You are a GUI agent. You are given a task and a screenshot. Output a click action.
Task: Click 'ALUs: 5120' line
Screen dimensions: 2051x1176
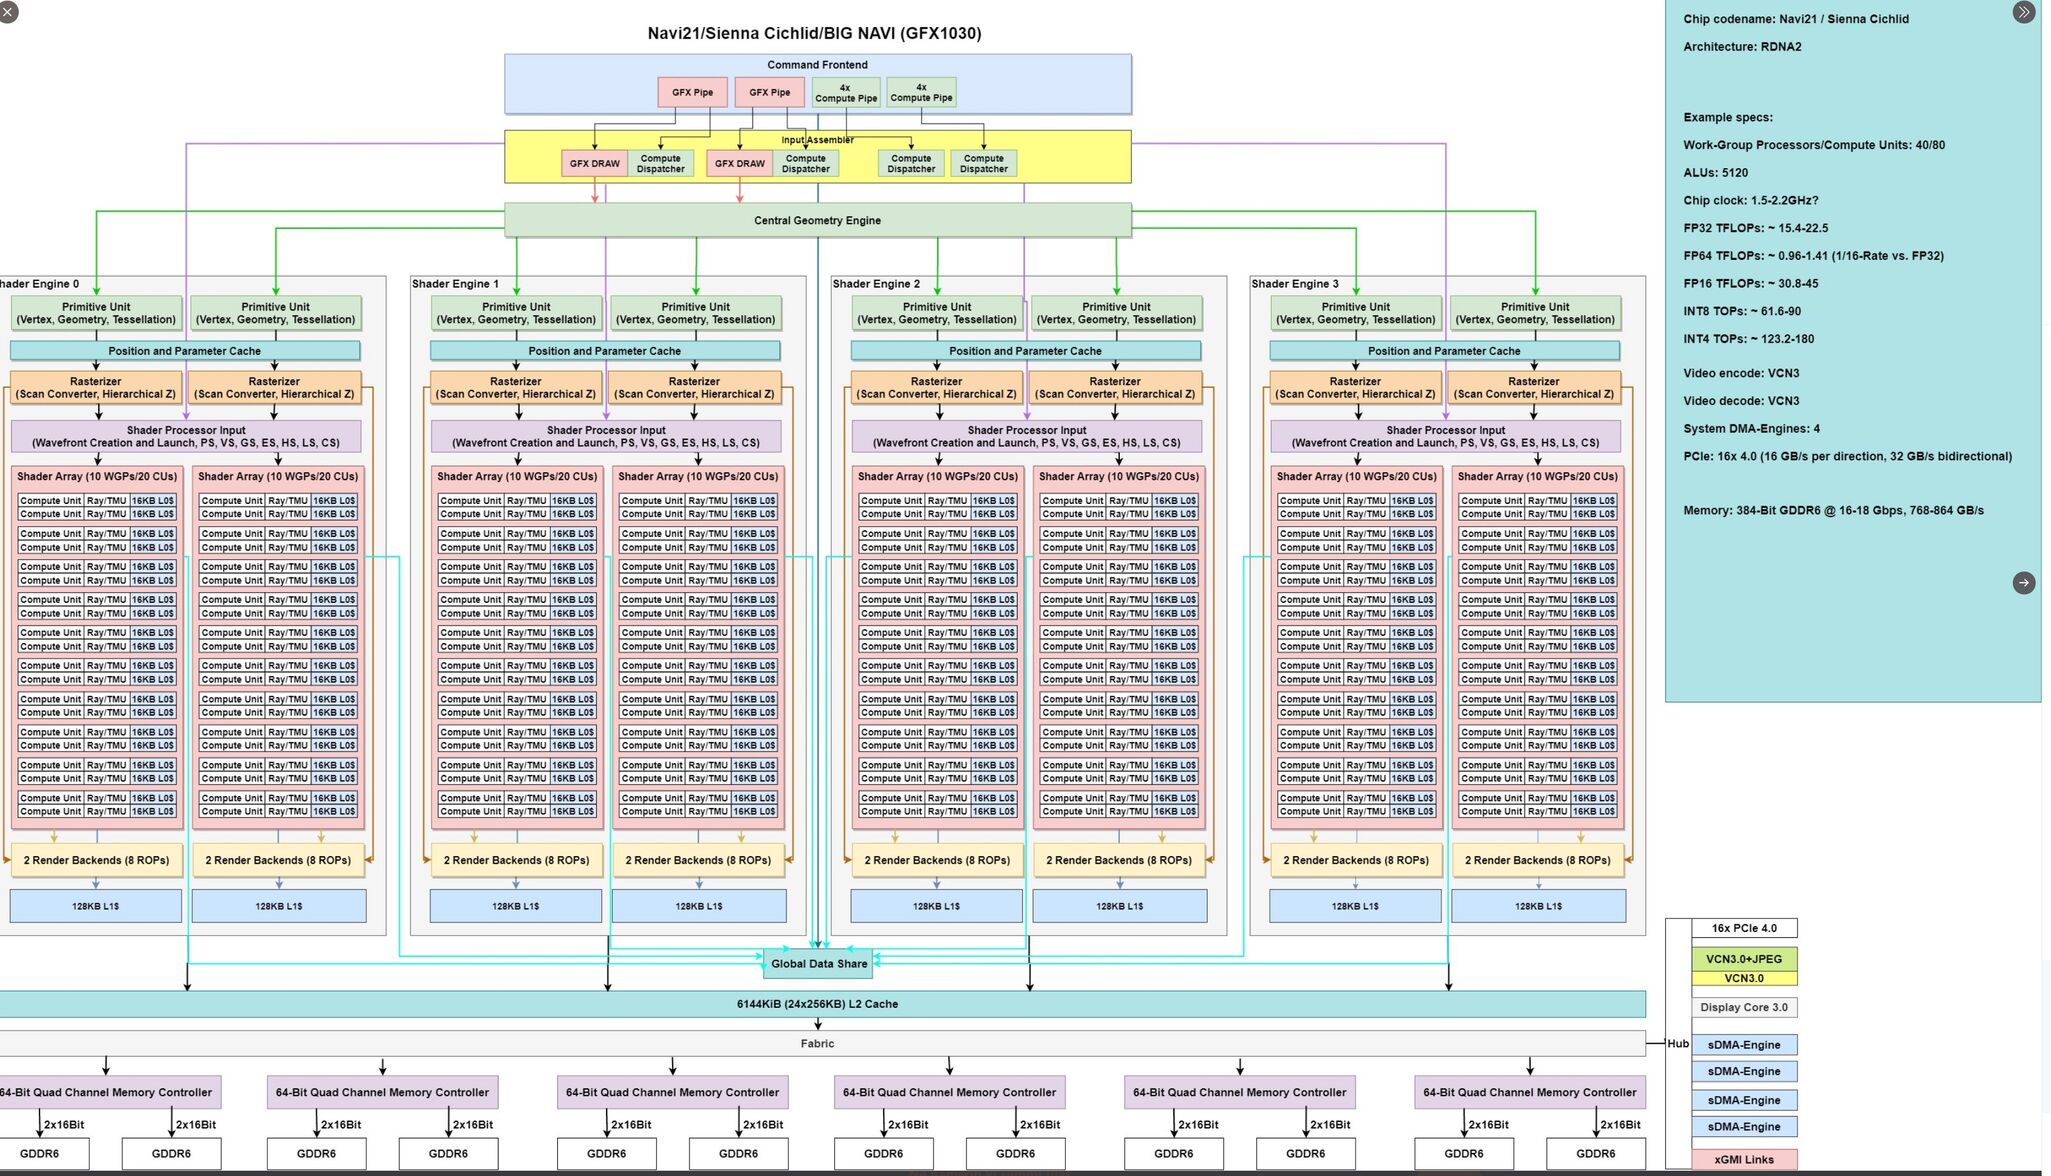tap(1716, 173)
